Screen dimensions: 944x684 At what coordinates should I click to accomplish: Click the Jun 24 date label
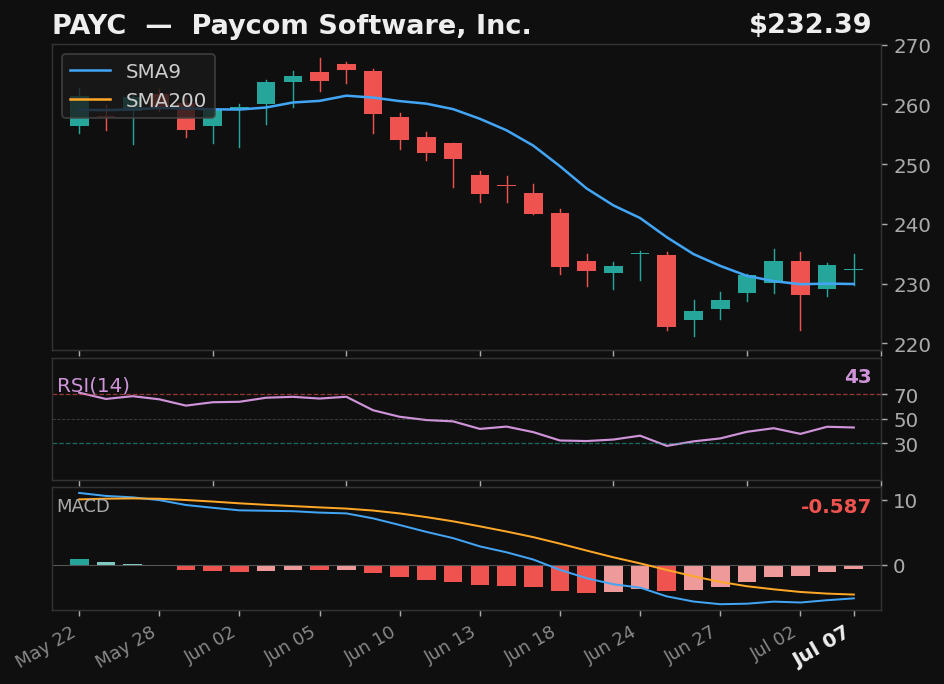607,645
